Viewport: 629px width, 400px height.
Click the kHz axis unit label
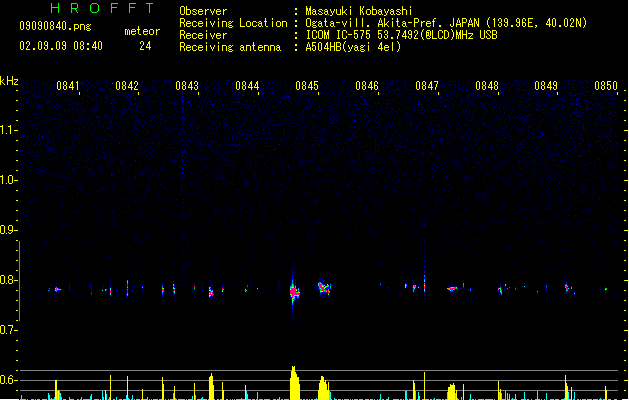[x=9, y=81]
